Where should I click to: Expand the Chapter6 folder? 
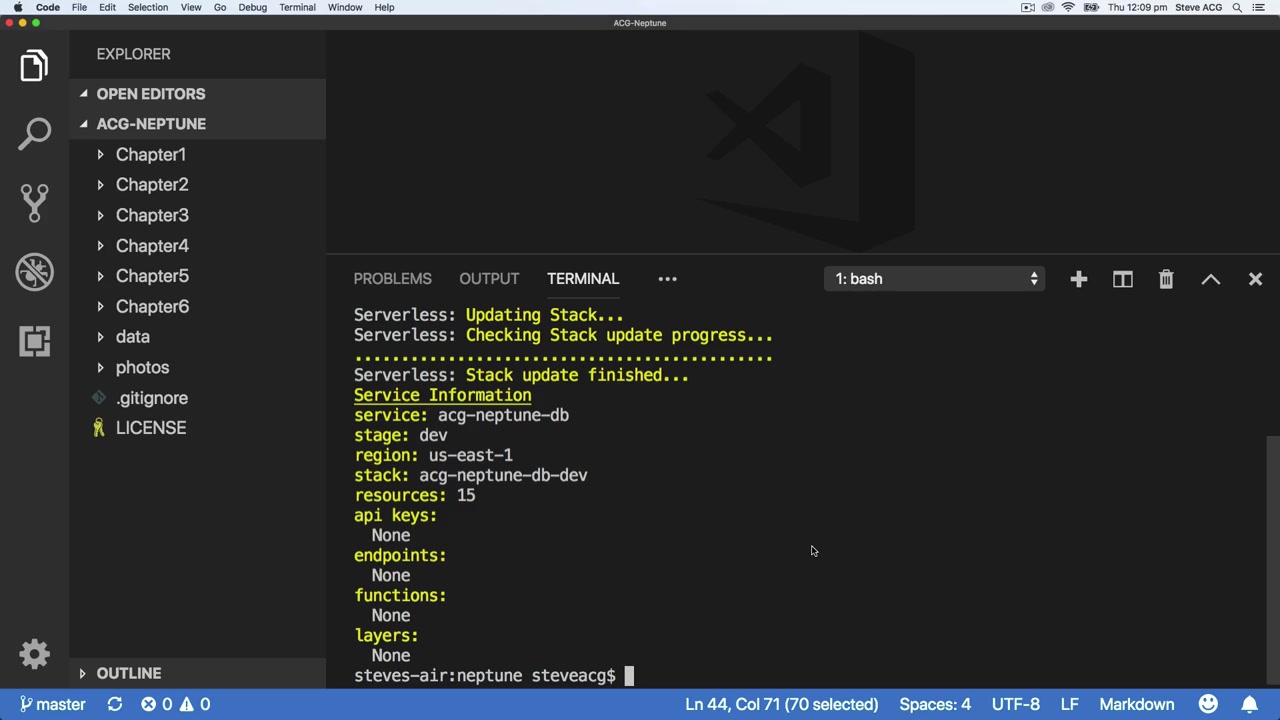[x=151, y=307]
